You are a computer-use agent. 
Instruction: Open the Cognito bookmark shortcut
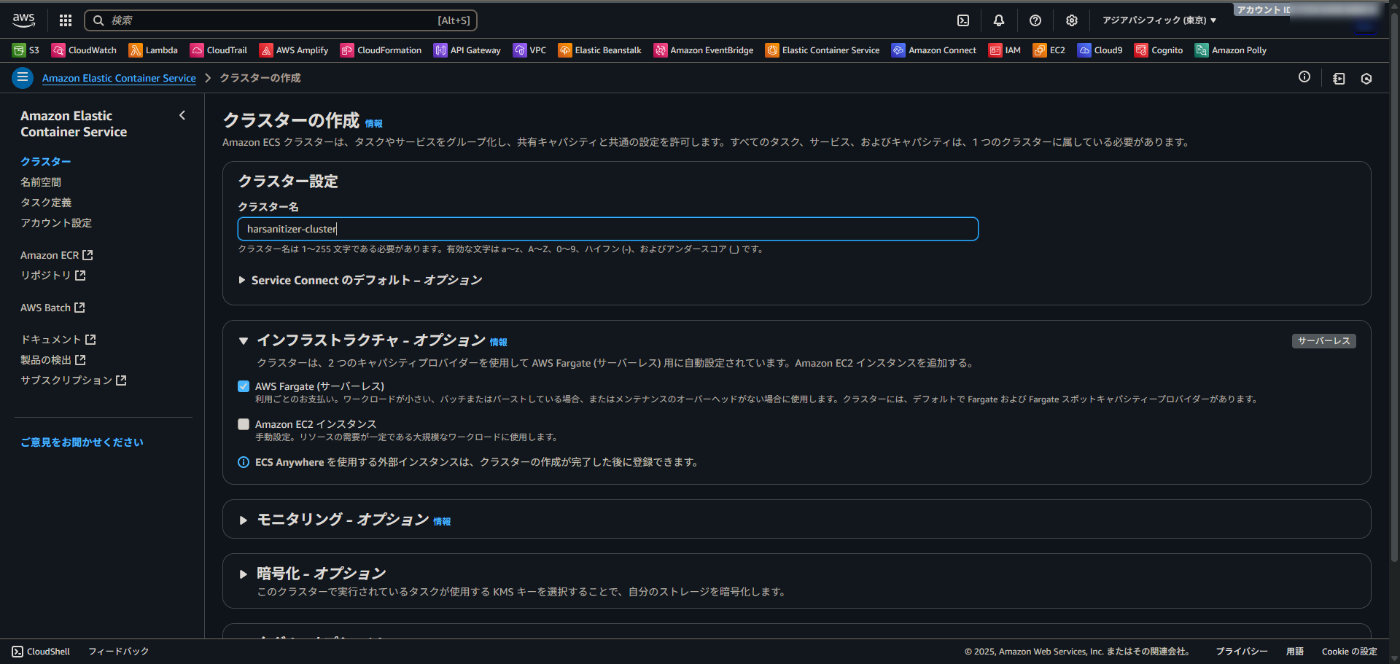pos(1159,50)
